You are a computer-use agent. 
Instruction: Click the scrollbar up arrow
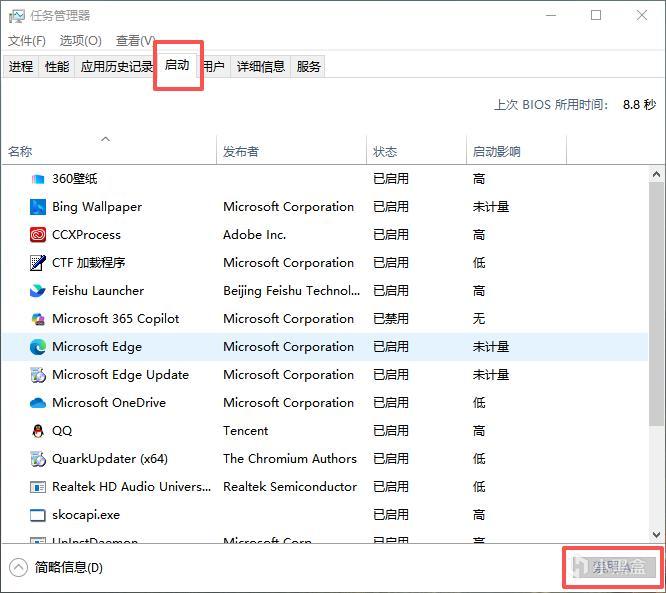656,174
